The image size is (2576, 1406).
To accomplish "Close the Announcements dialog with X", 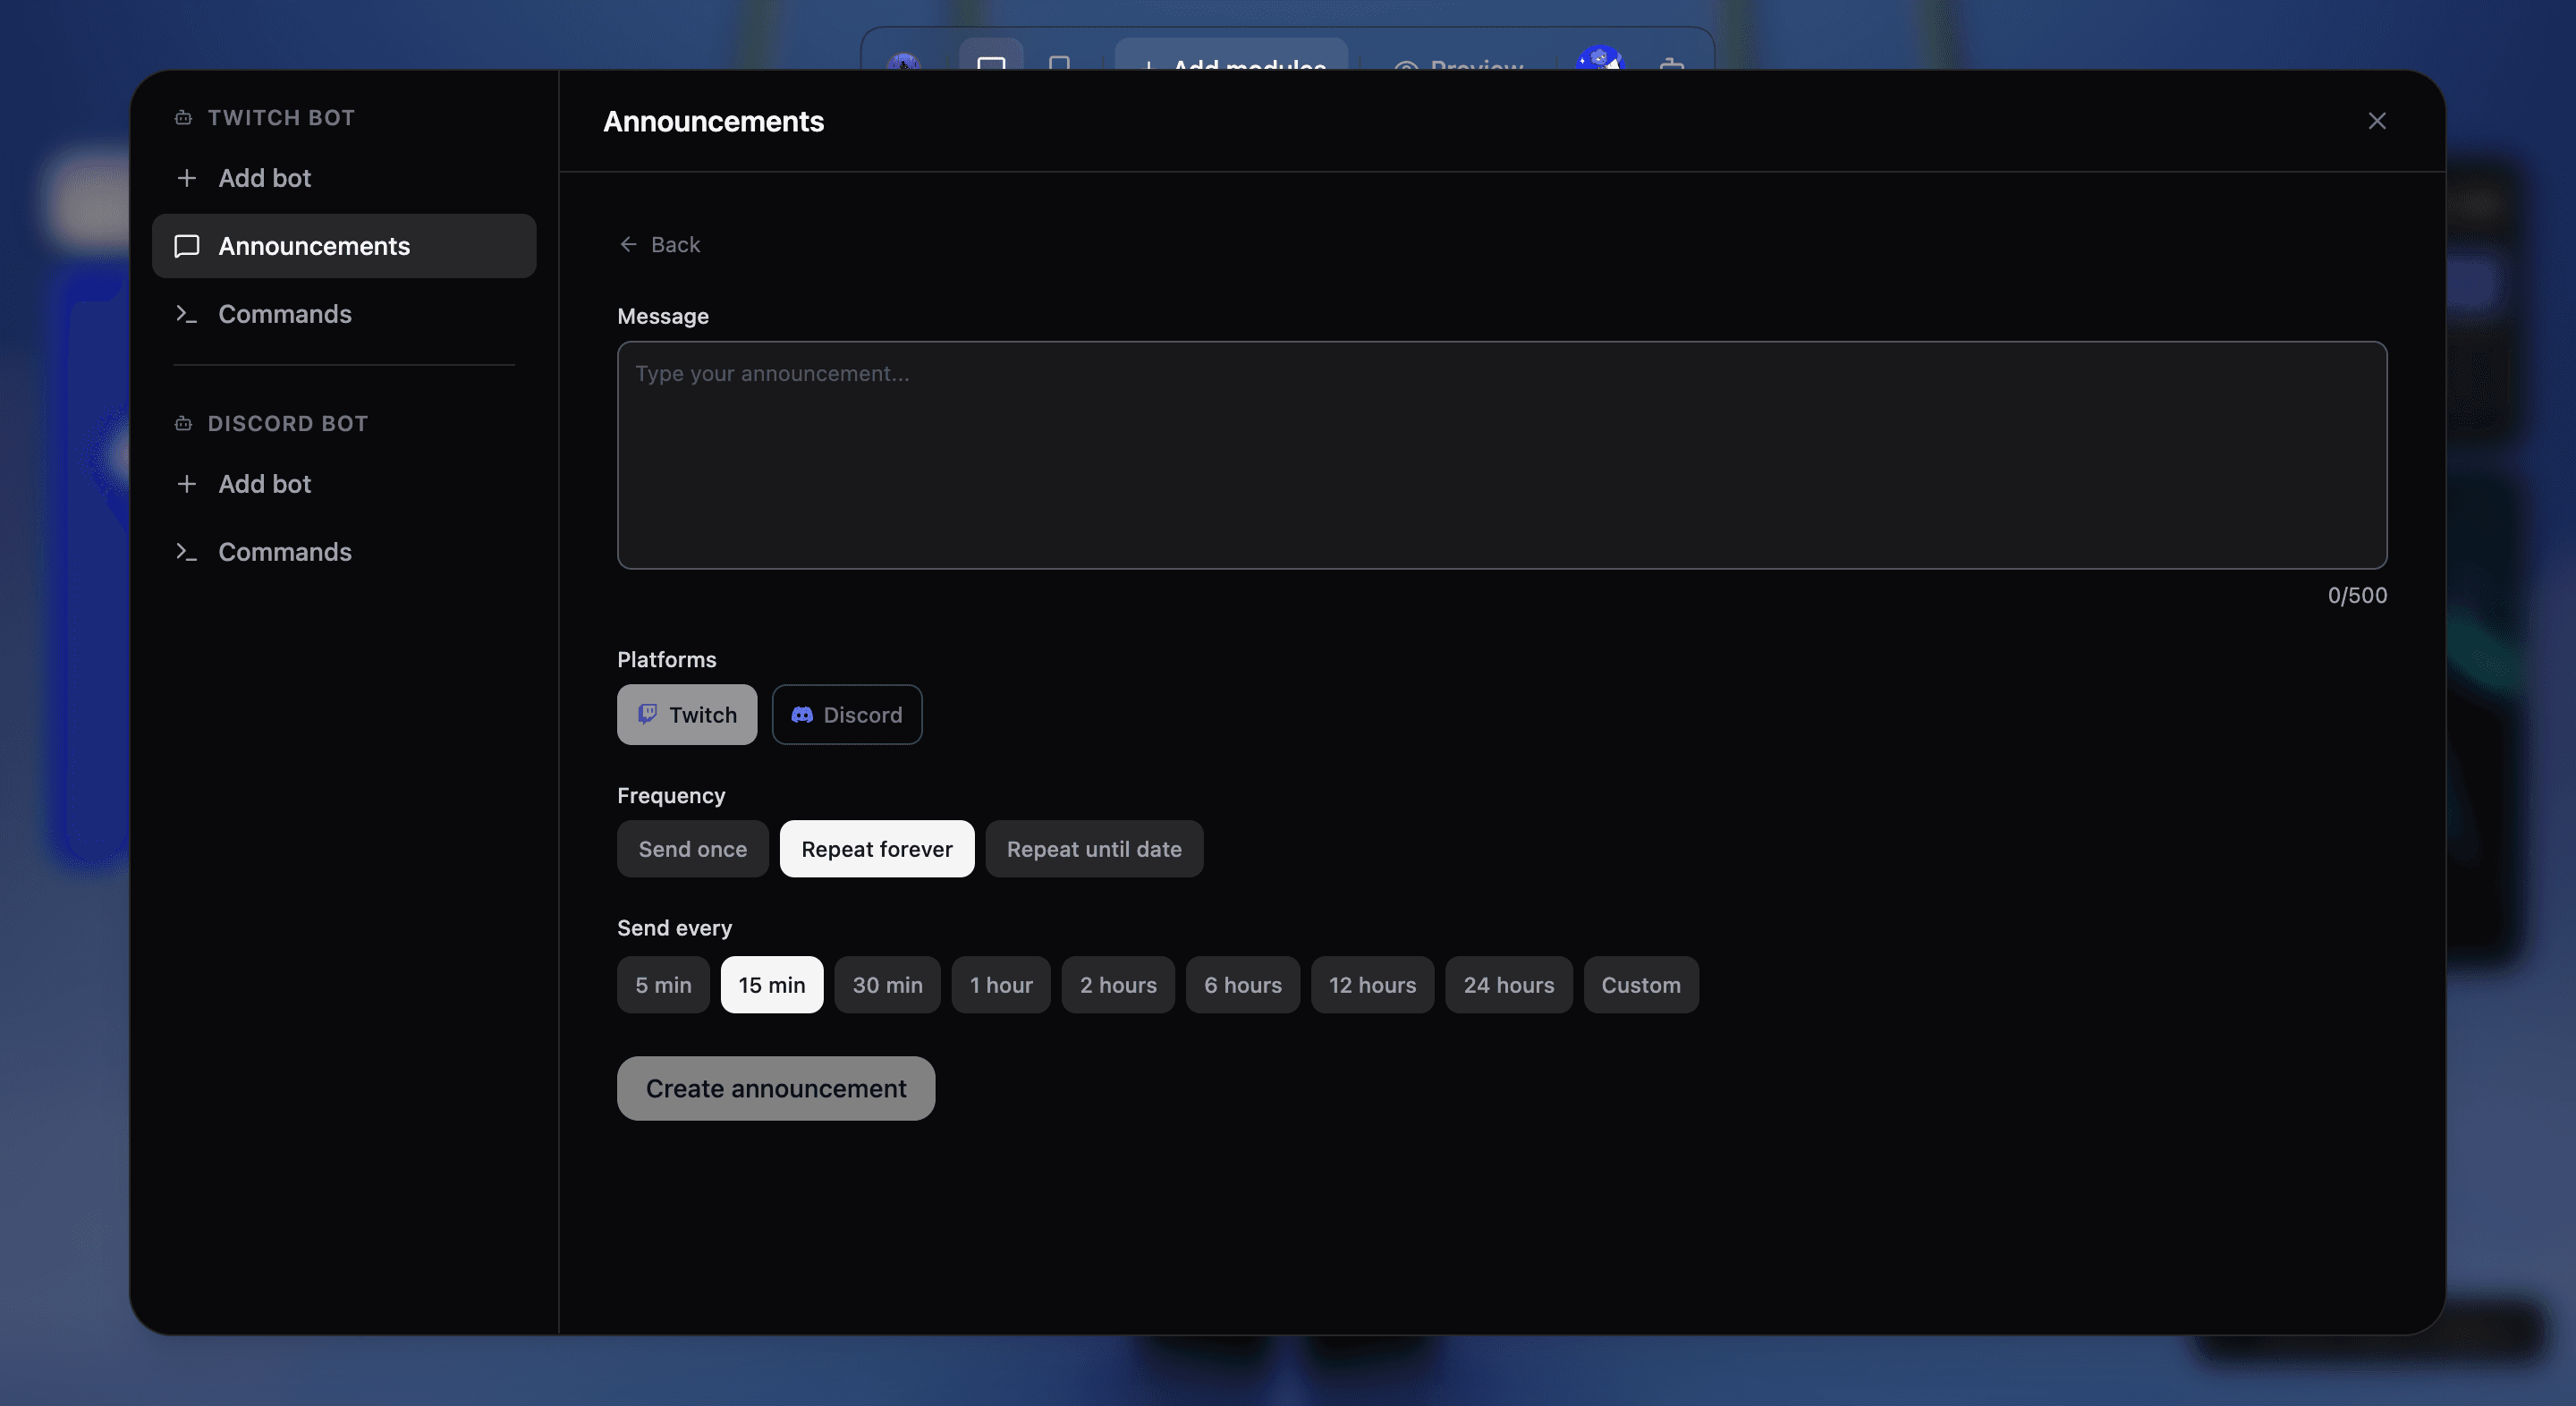I will point(2377,121).
